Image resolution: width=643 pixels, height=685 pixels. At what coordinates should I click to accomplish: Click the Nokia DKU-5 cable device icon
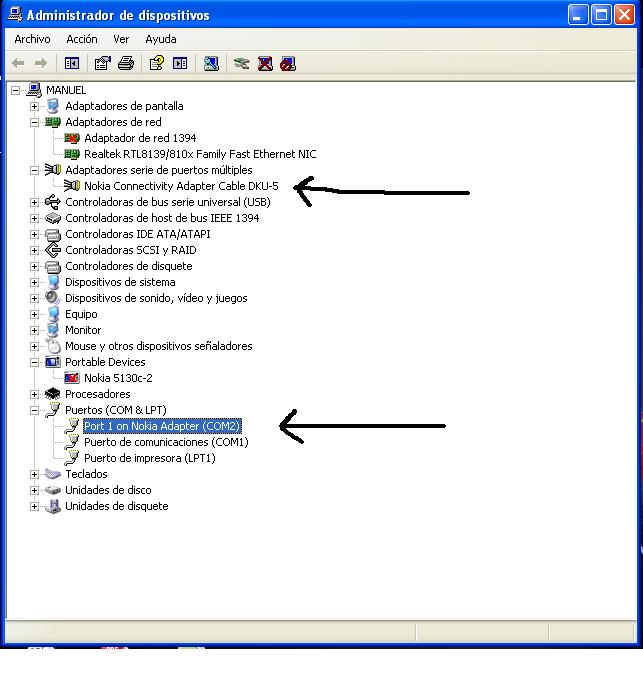pyautogui.click(x=72, y=186)
